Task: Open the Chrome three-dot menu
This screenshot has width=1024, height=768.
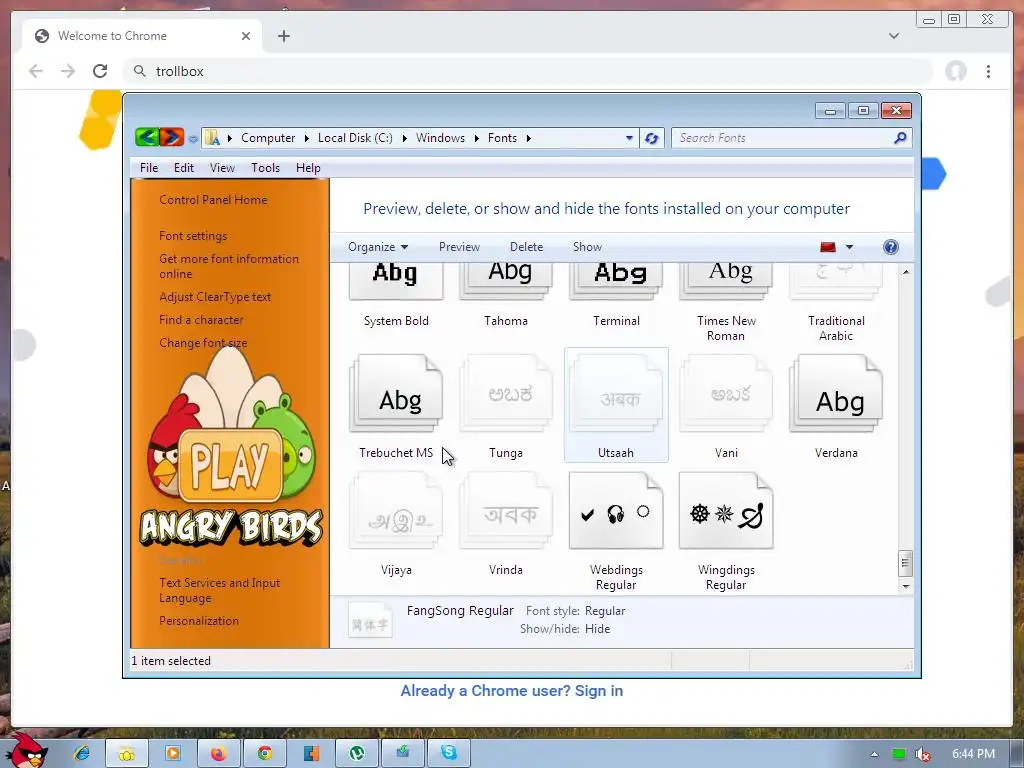Action: pos(988,71)
